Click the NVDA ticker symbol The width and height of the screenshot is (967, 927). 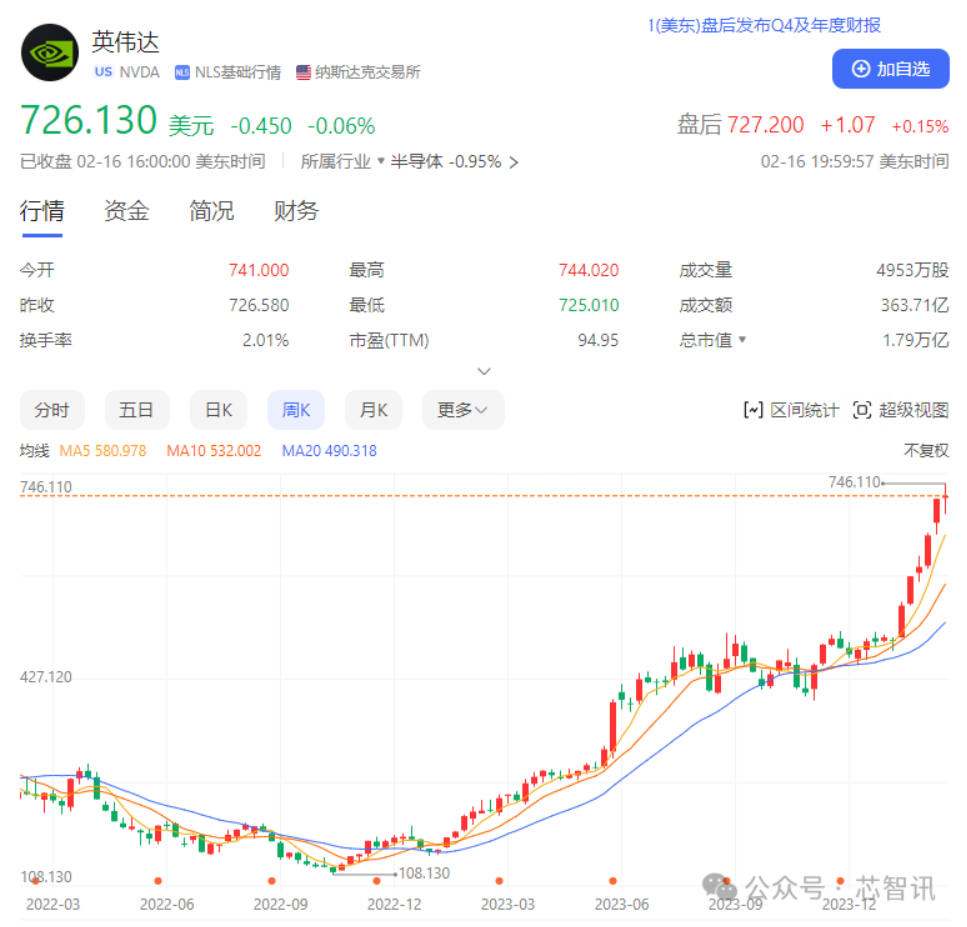point(139,72)
